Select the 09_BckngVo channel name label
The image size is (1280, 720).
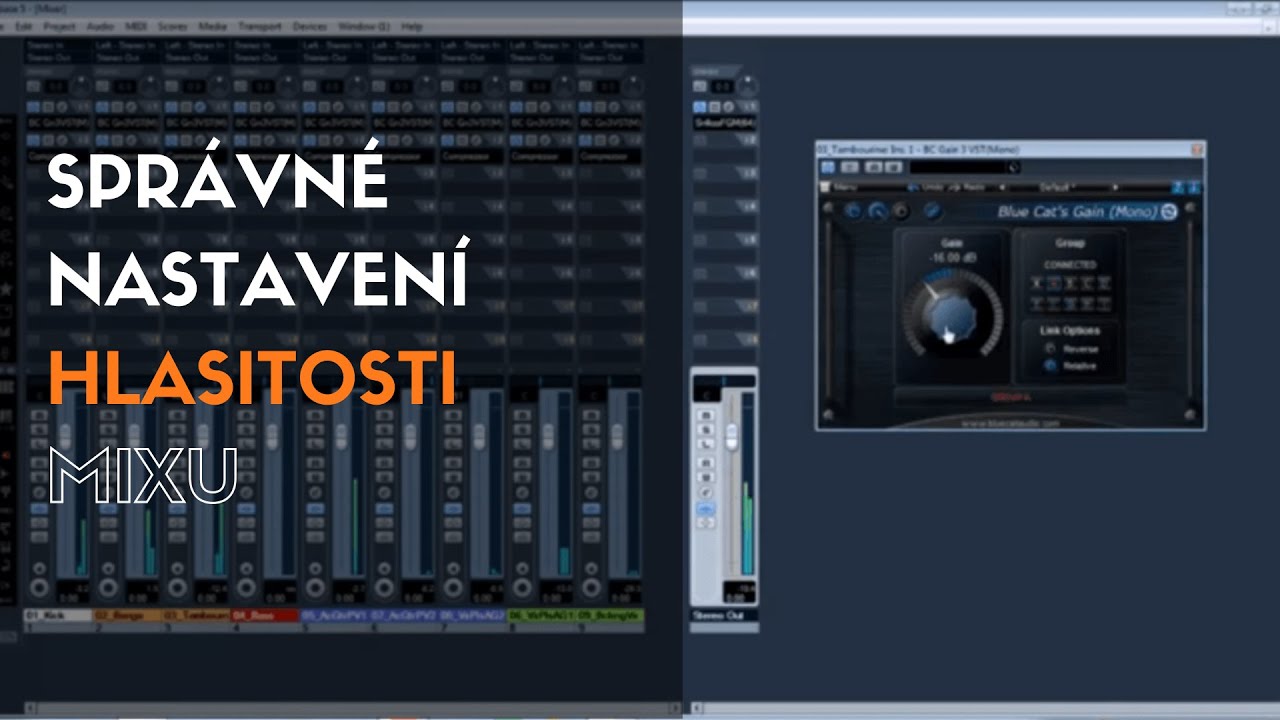pos(609,615)
